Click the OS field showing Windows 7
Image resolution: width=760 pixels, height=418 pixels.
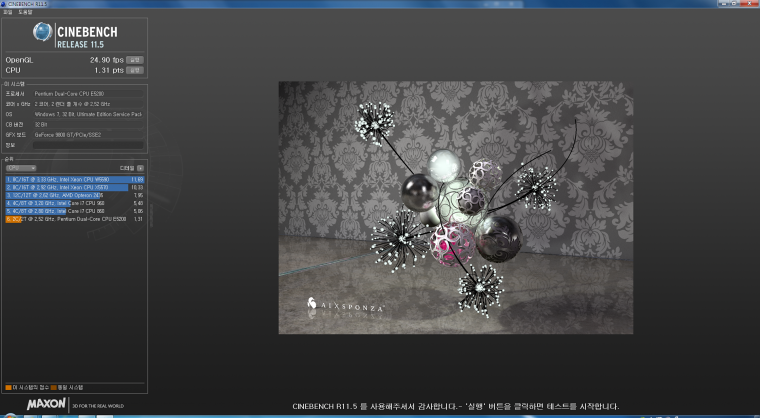(88, 114)
